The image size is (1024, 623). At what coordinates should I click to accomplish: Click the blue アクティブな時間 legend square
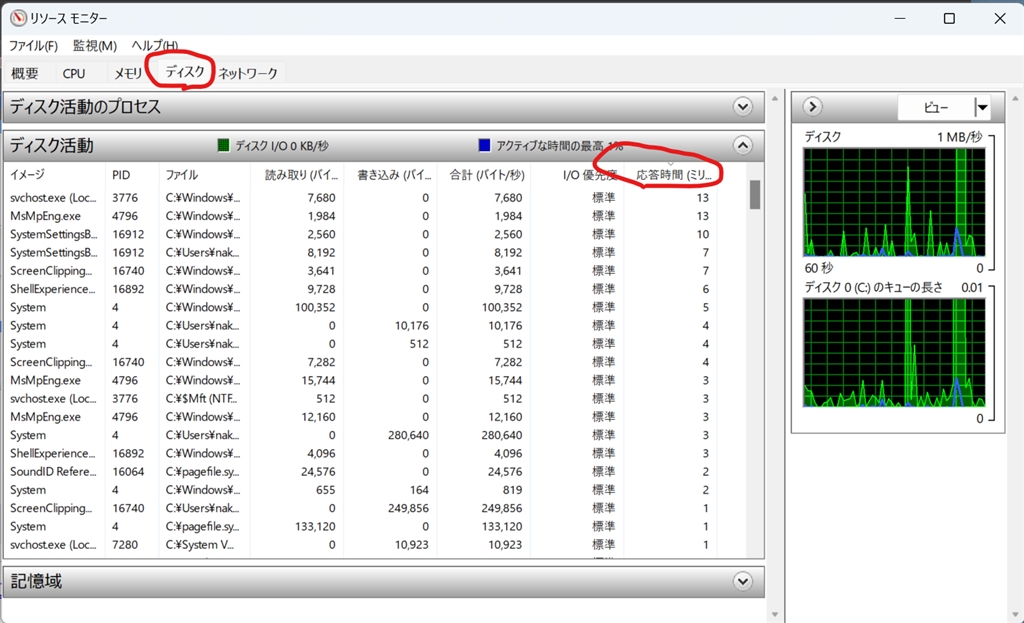coord(485,145)
